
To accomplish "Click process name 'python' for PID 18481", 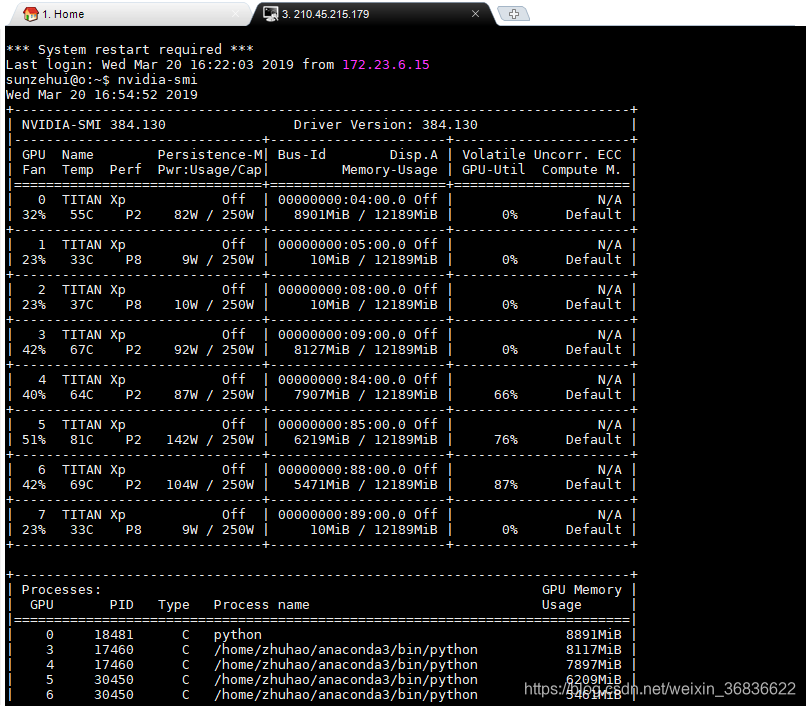I will click(x=237, y=635).
